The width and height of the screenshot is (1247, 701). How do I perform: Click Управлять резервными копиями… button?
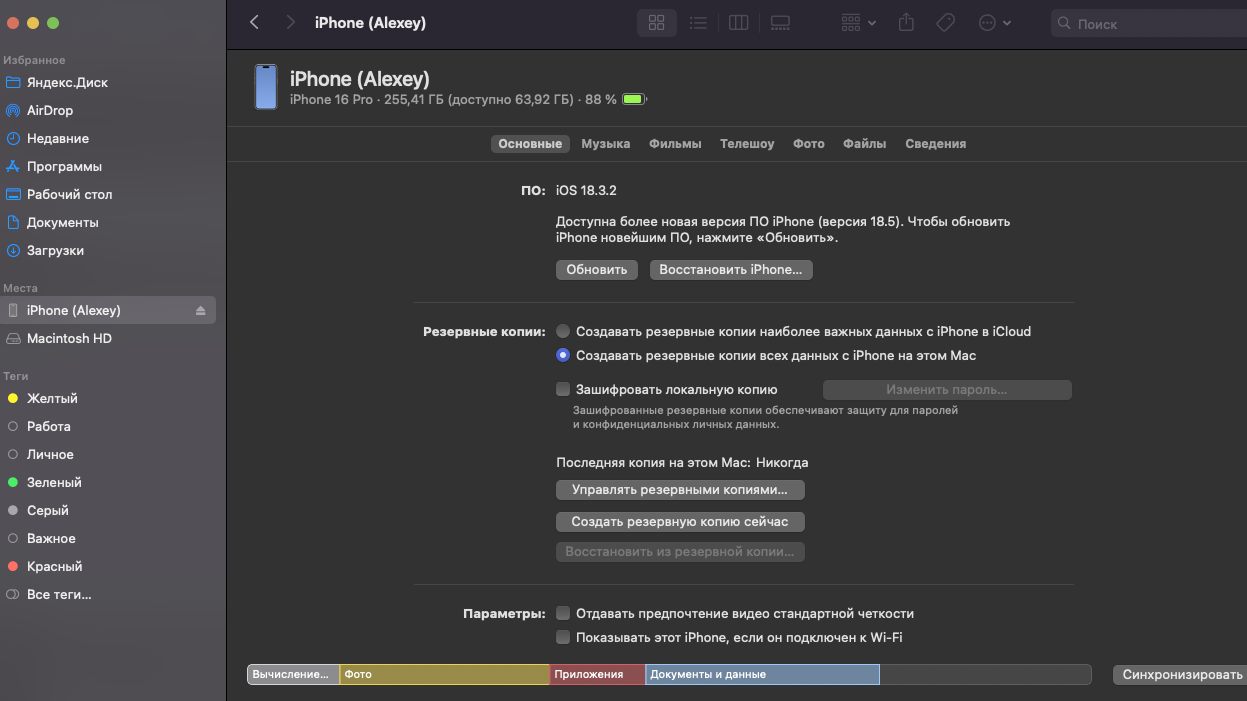tap(680, 490)
